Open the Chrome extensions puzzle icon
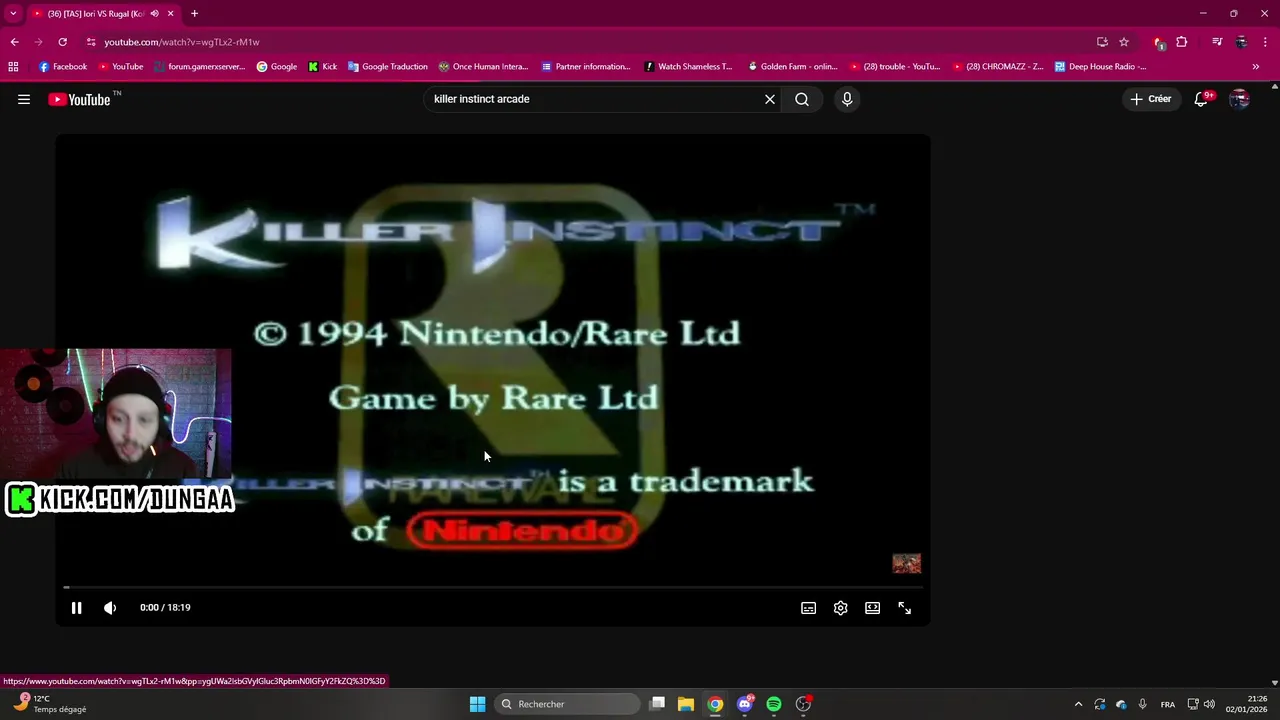Viewport: 1280px width, 720px height. (1182, 42)
